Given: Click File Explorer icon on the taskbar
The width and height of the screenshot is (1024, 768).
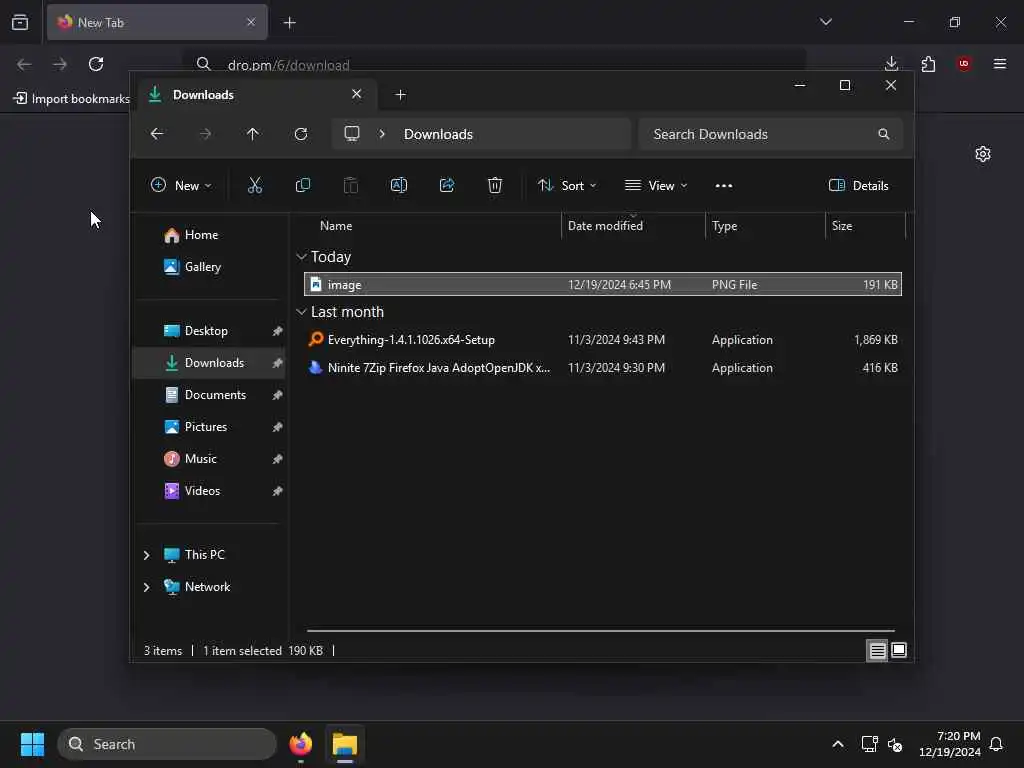Looking at the screenshot, I should [x=345, y=744].
